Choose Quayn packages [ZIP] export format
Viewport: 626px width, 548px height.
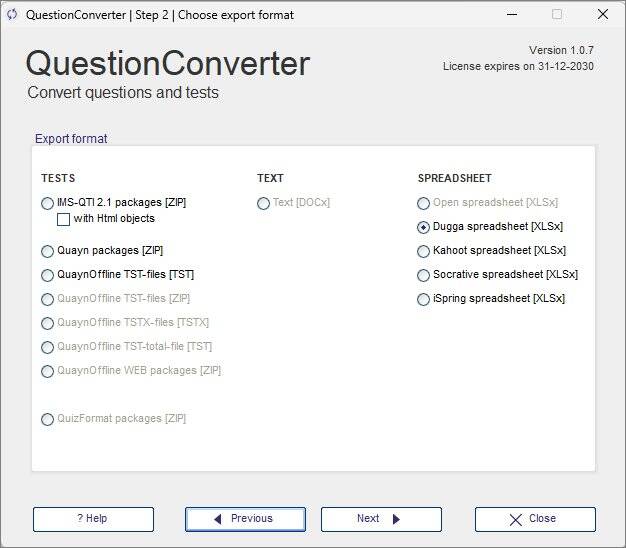point(48,251)
